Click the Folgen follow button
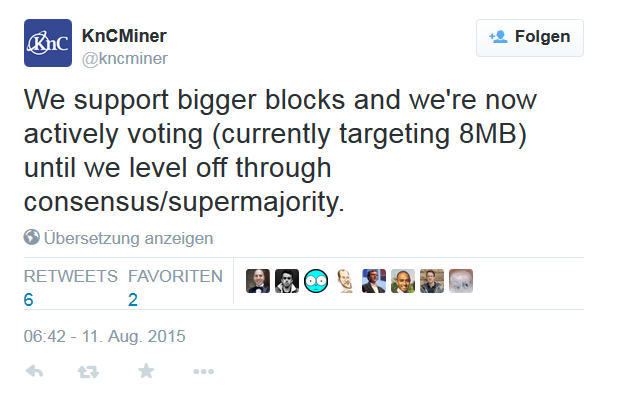Viewport: 618px width, 407px height. pos(529,38)
